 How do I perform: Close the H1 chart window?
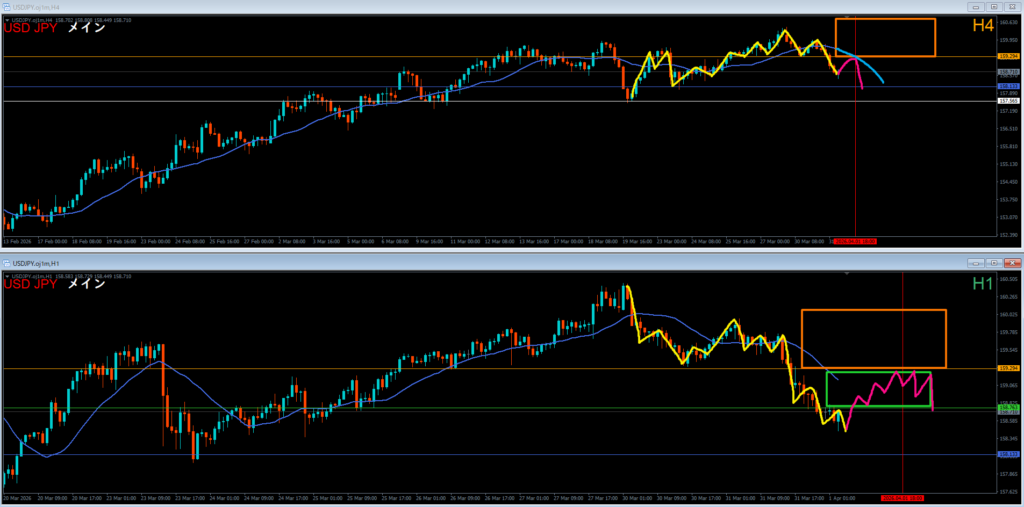coord(1010,261)
